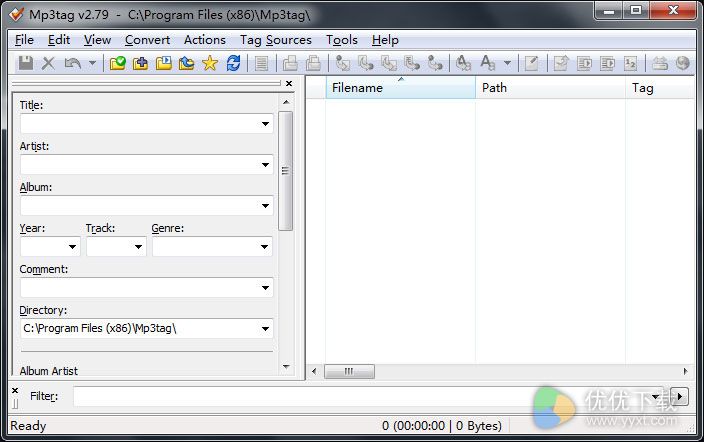Click the toolbar icon left of the globe
Image resolution: width=704 pixels, height=442 pixels.
point(660,63)
